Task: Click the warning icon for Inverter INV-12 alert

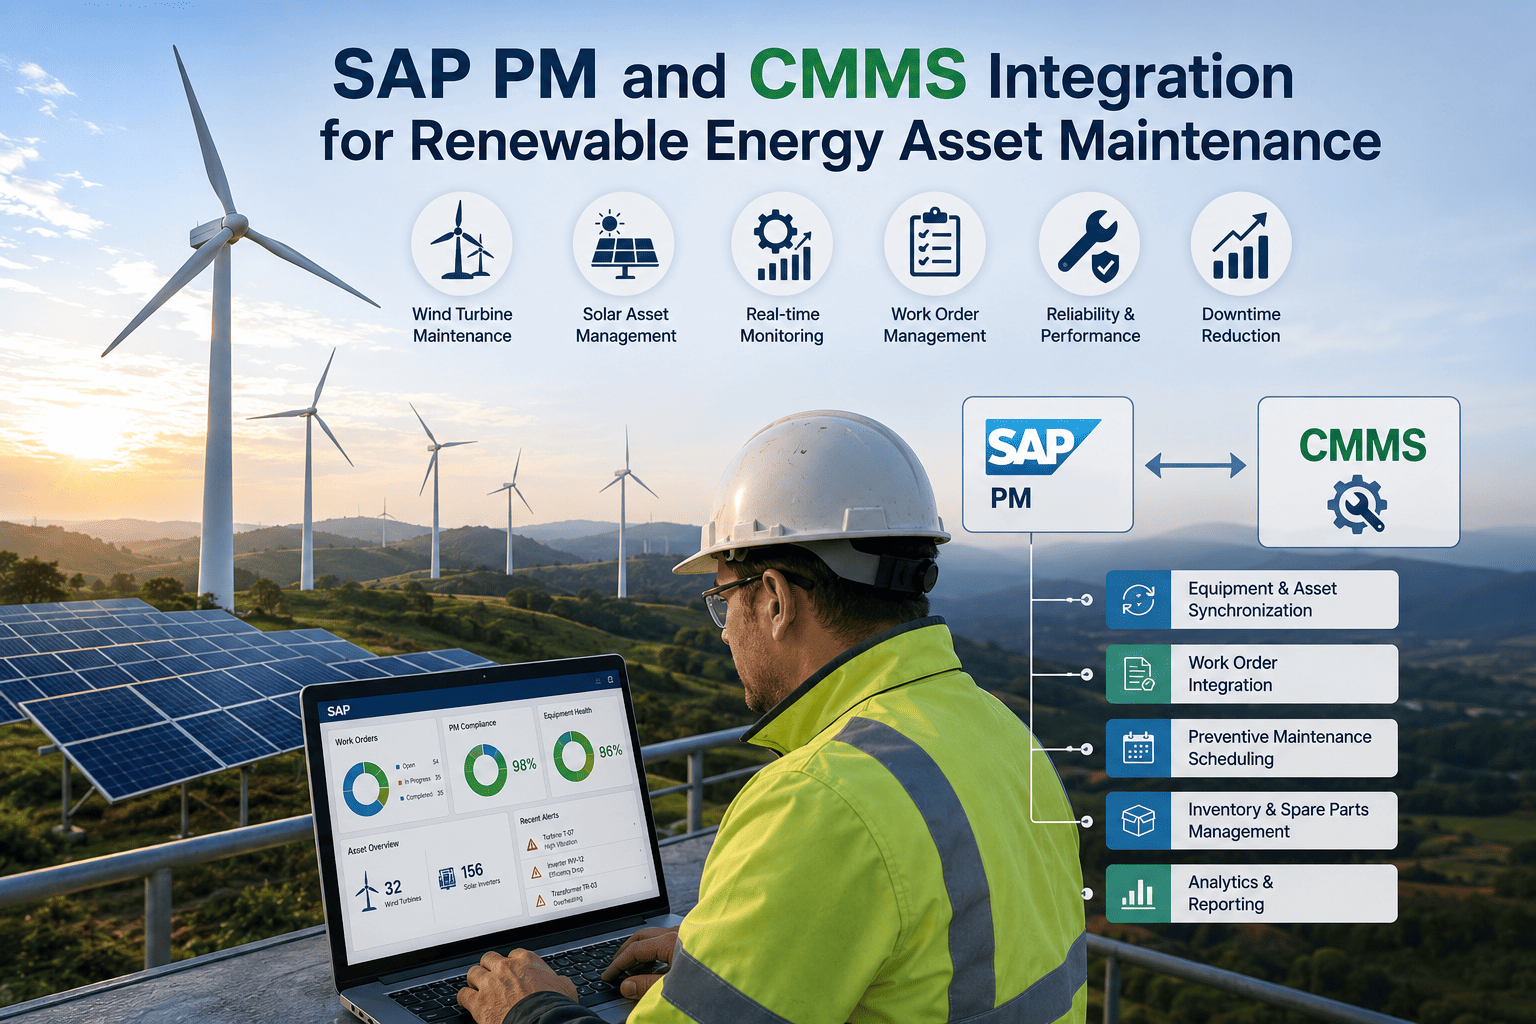Action: point(536,872)
